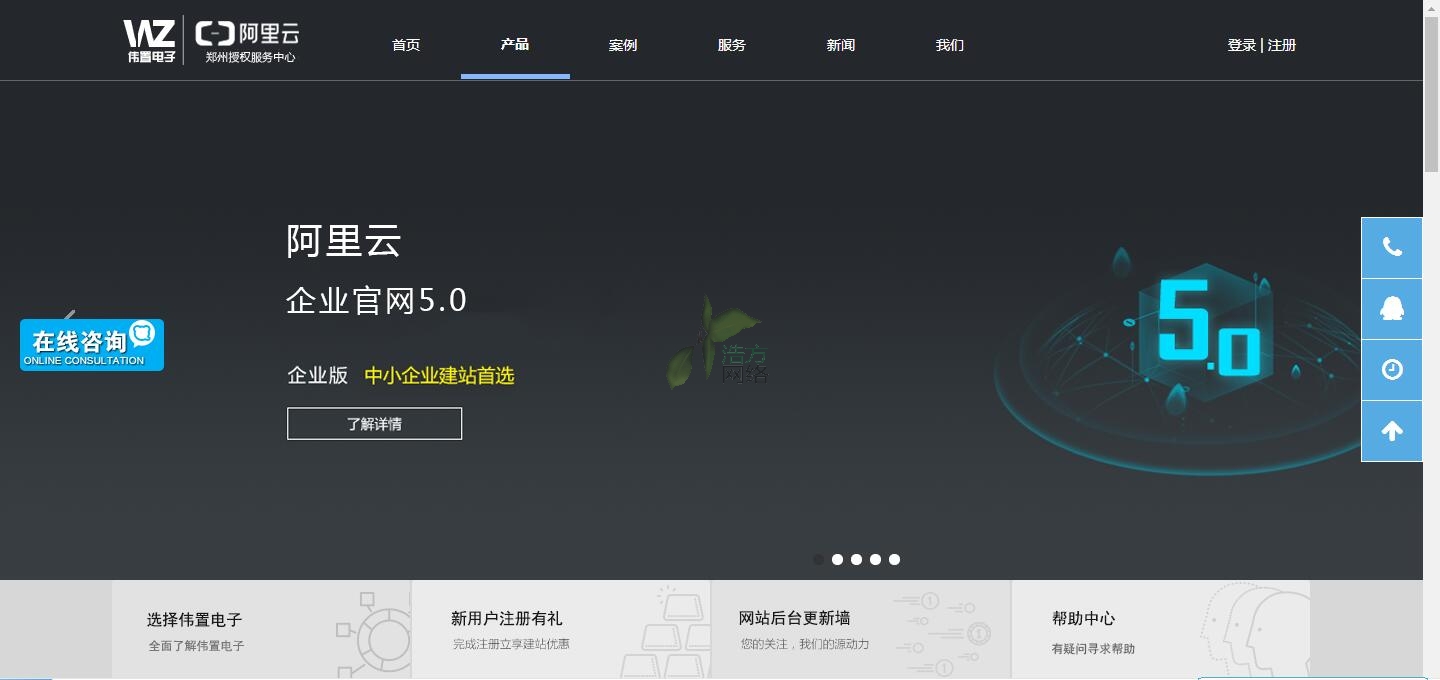This screenshot has height=680, width=1440.
Task: Select the first dark carousel dot
Action: click(x=818, y=560)
